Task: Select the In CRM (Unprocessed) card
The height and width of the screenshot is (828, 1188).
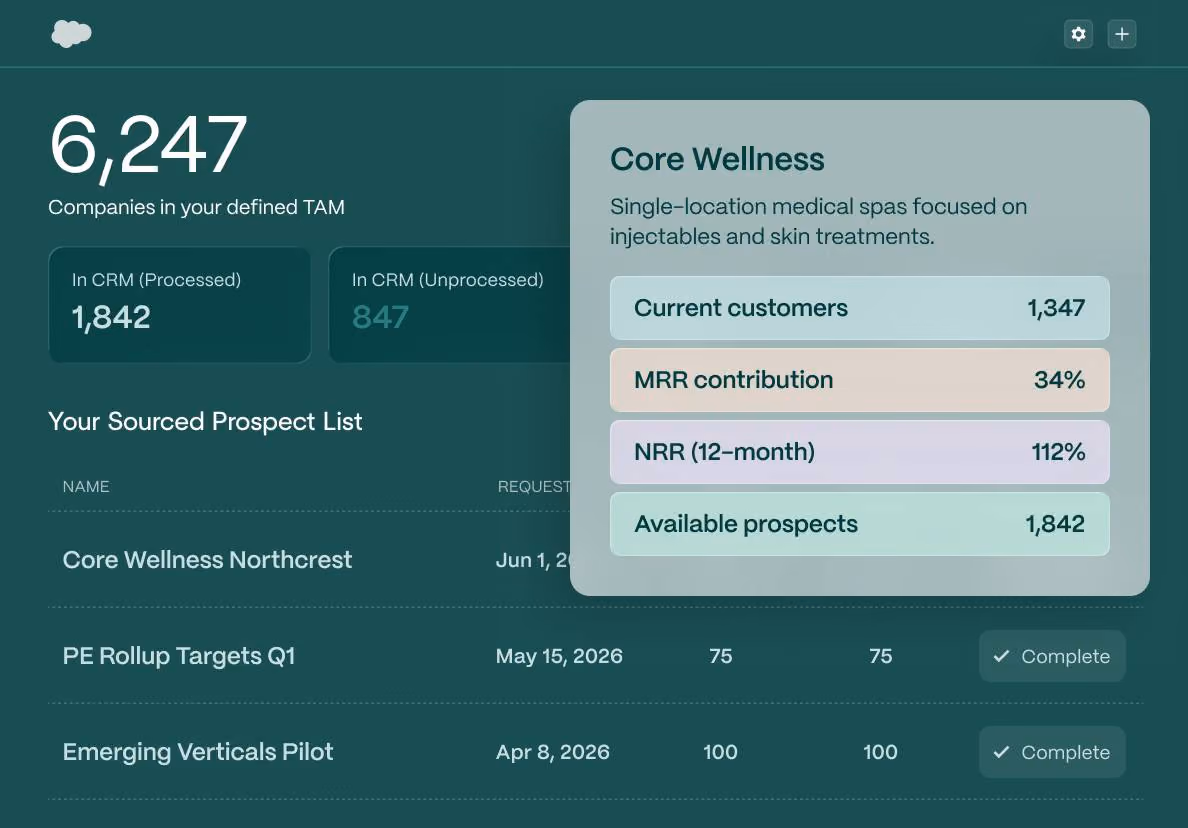Action: tap(449, 305)
